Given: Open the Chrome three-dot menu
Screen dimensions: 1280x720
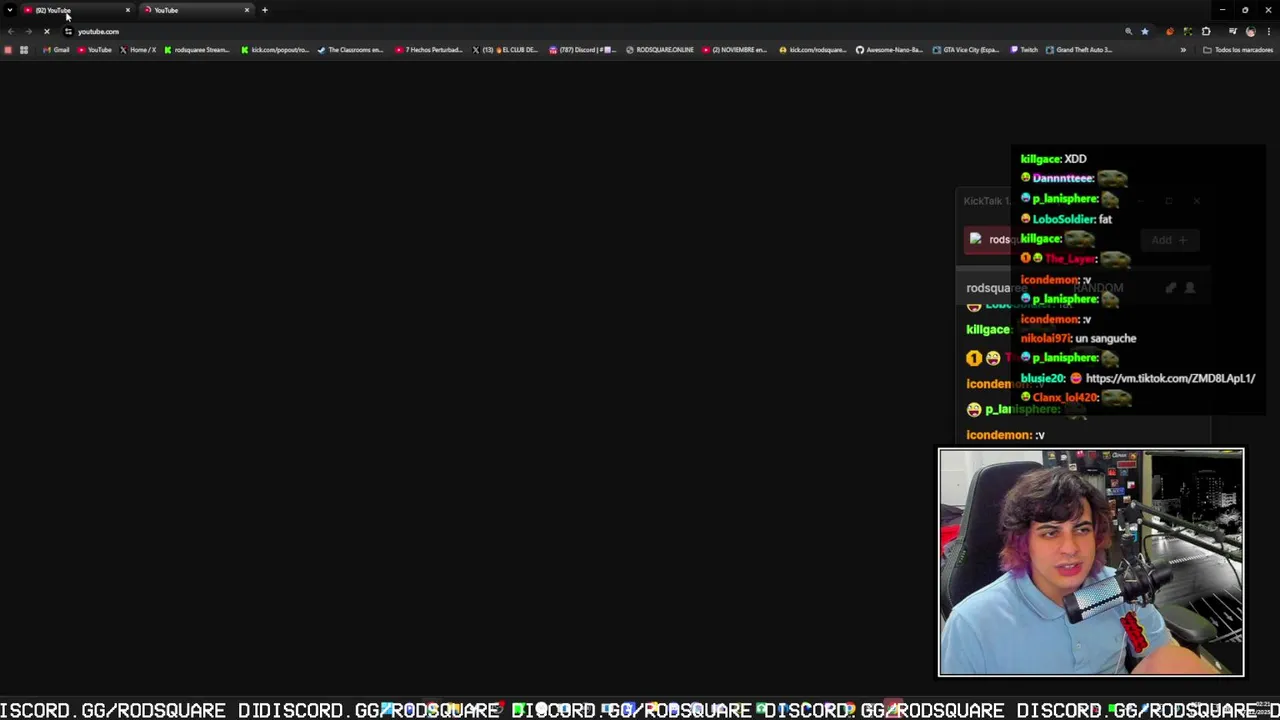Looking at the screenshot, I should click(x=1270, y=31).
